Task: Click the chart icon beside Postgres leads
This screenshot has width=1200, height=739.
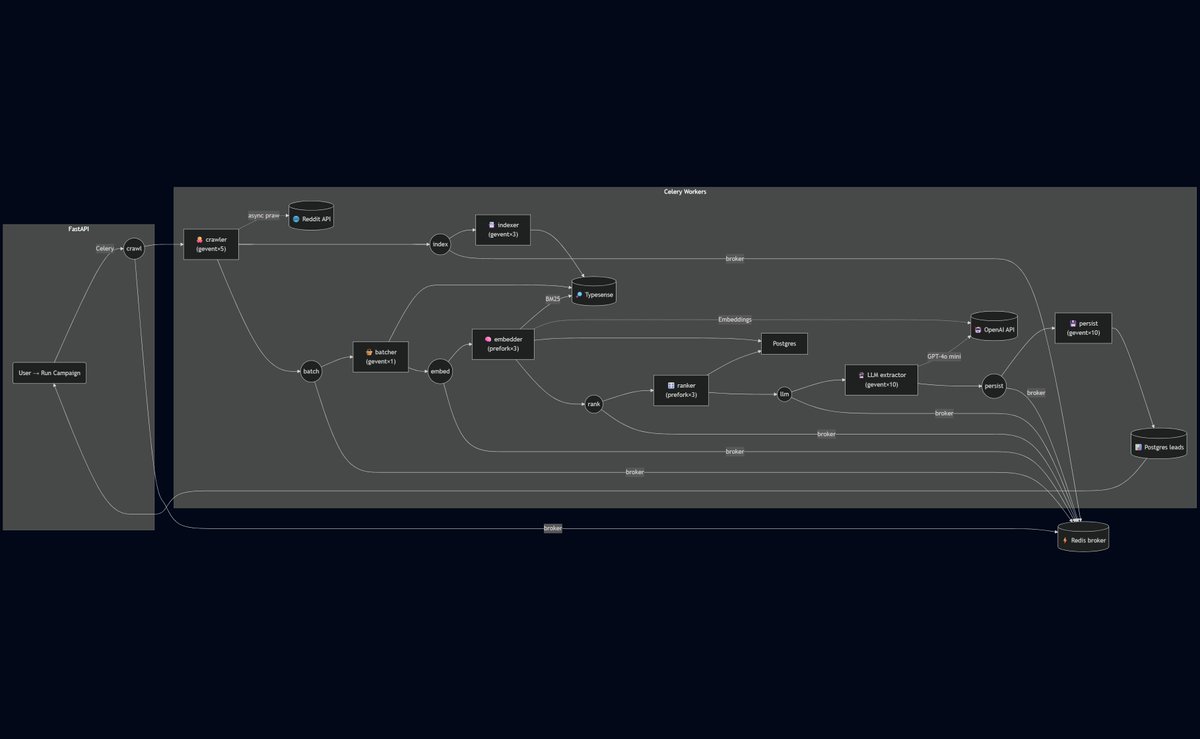Action: pyautogui.click(x=1139, y=447)
